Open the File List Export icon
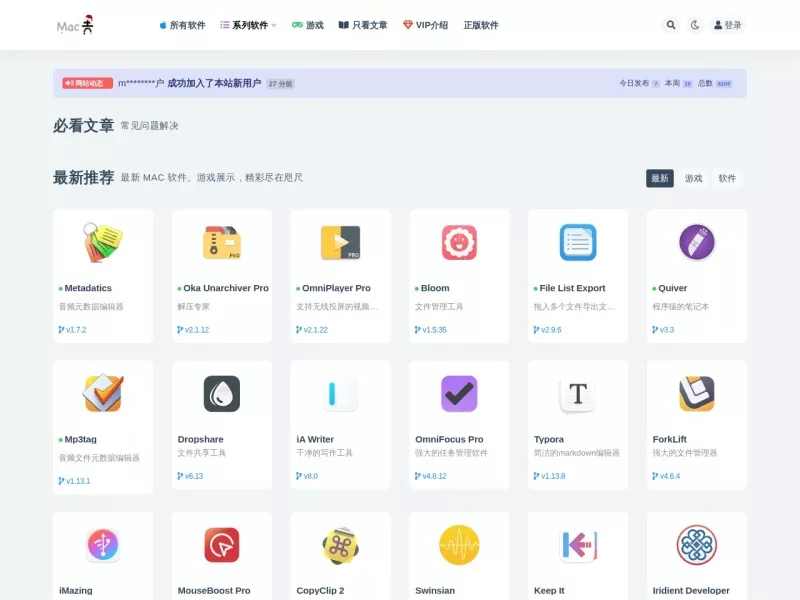 coord(578,242)
